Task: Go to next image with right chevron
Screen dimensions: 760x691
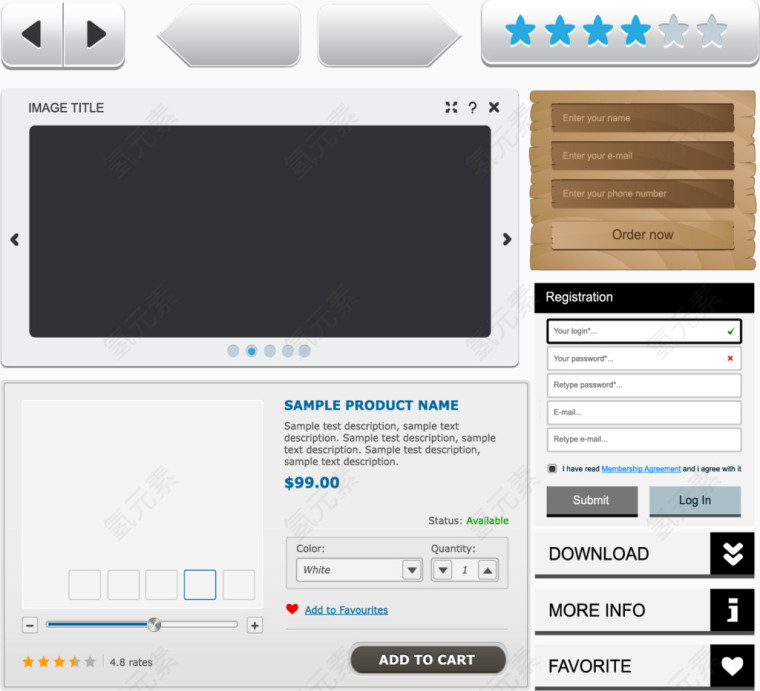Action: click(506, 239)
